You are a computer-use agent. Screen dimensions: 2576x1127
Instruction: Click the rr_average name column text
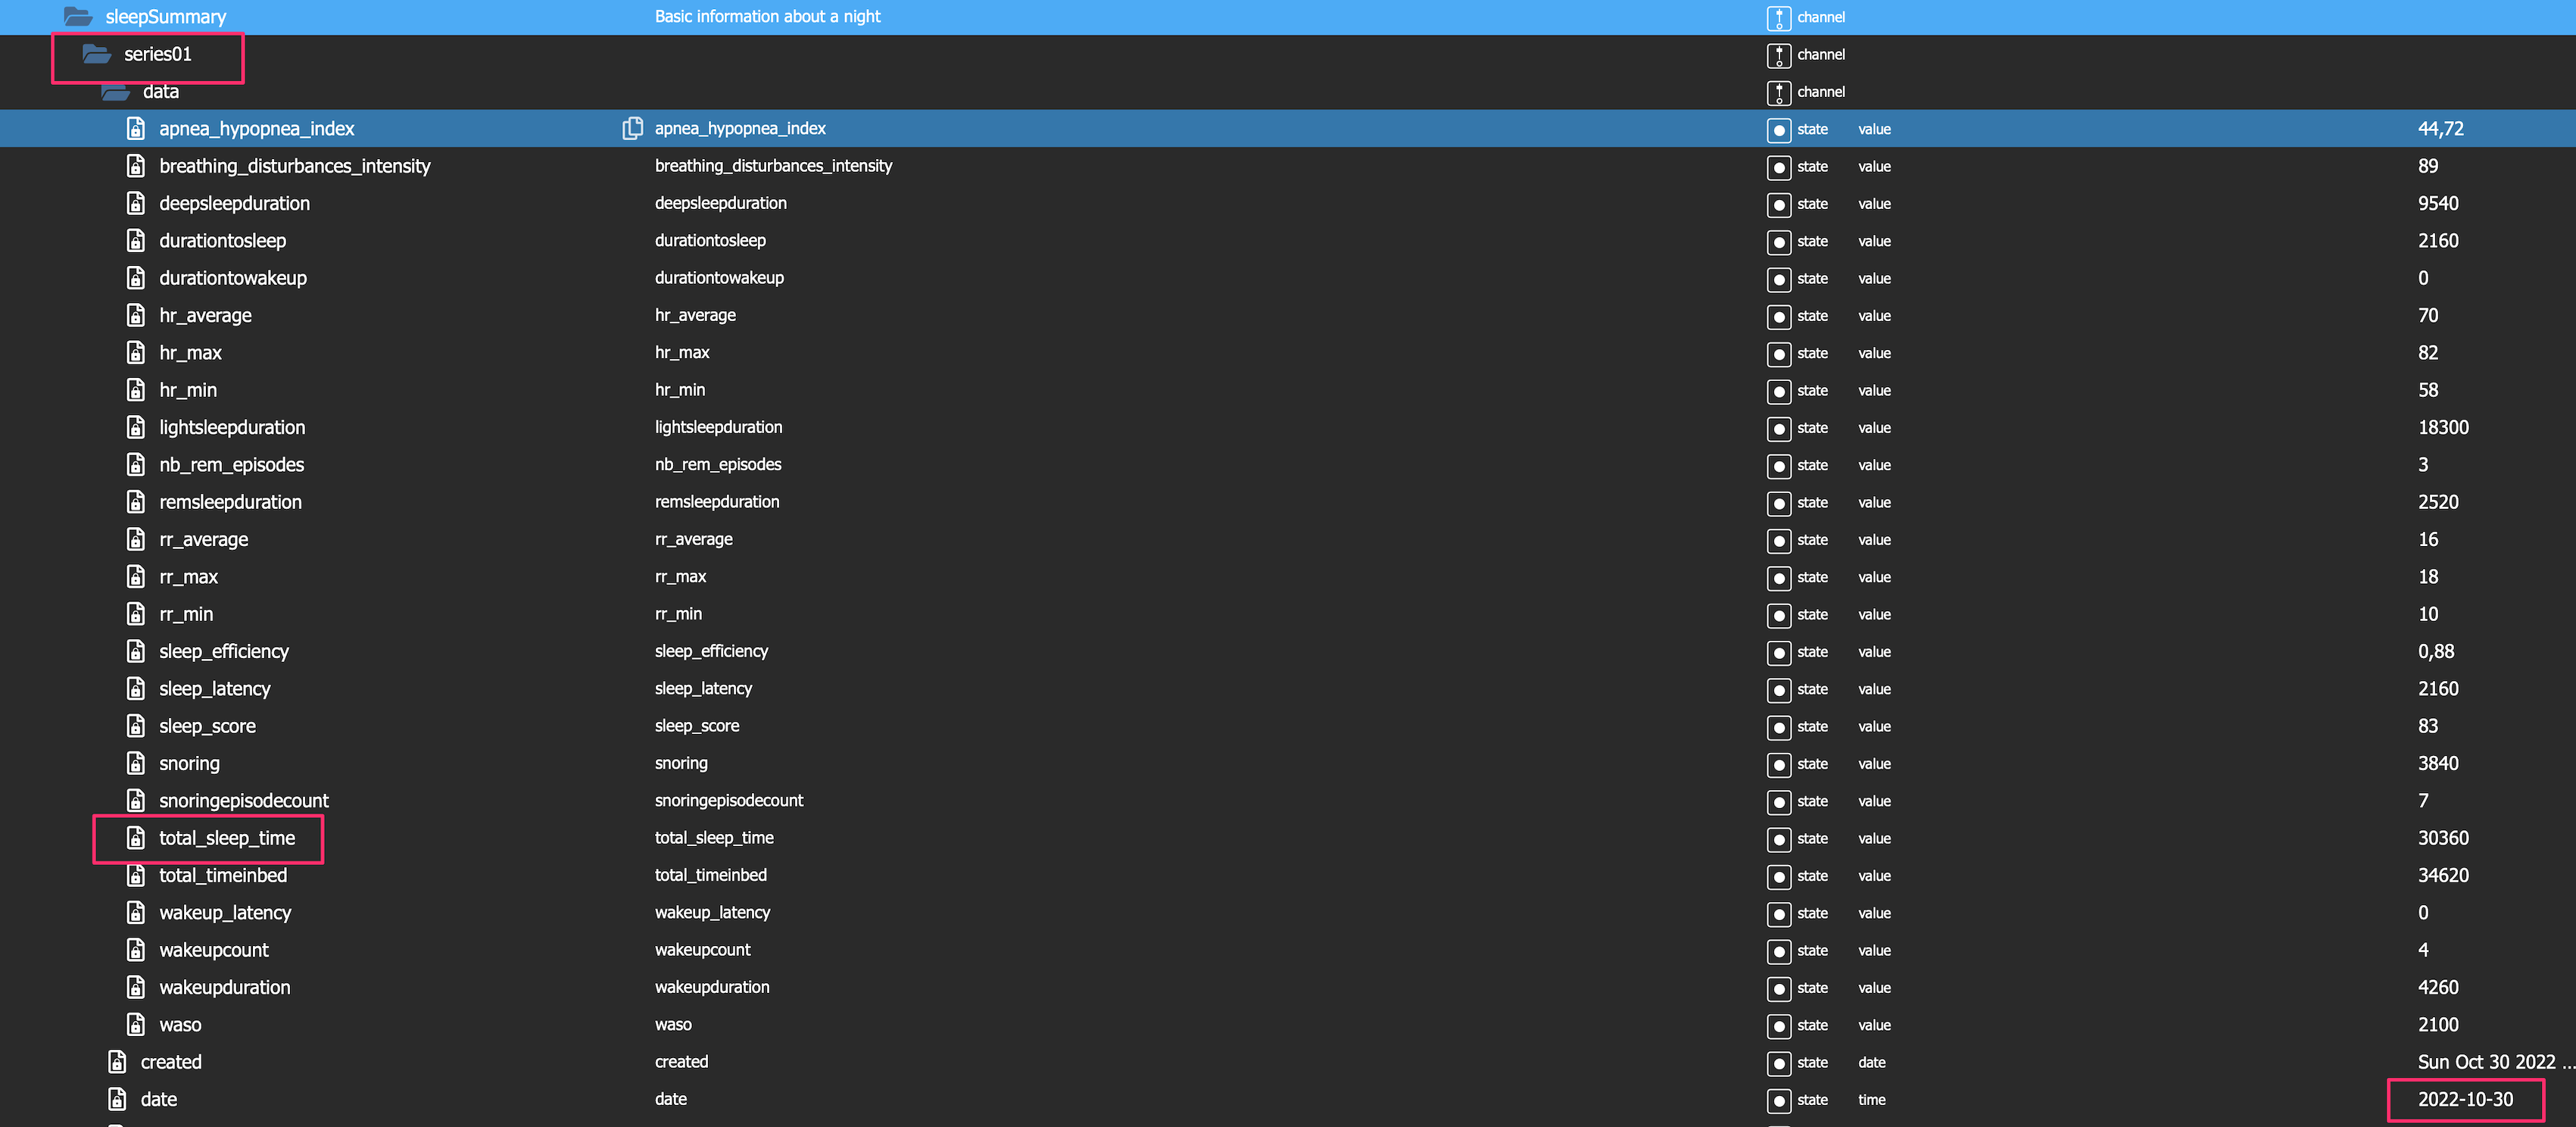click(x=693, y=539)
